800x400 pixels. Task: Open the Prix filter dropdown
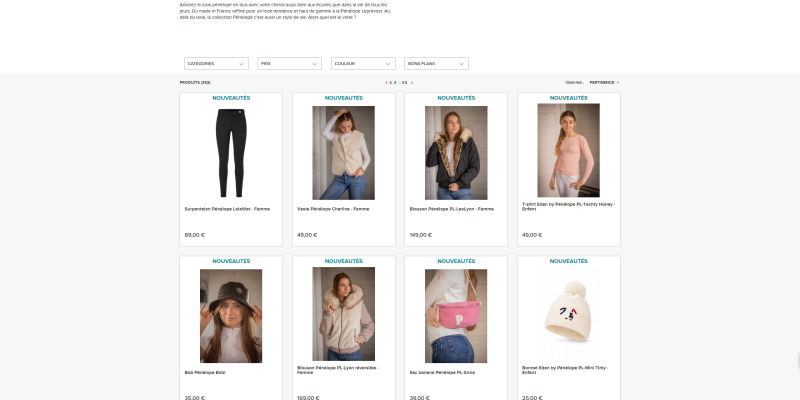click(x=289, y=64)
